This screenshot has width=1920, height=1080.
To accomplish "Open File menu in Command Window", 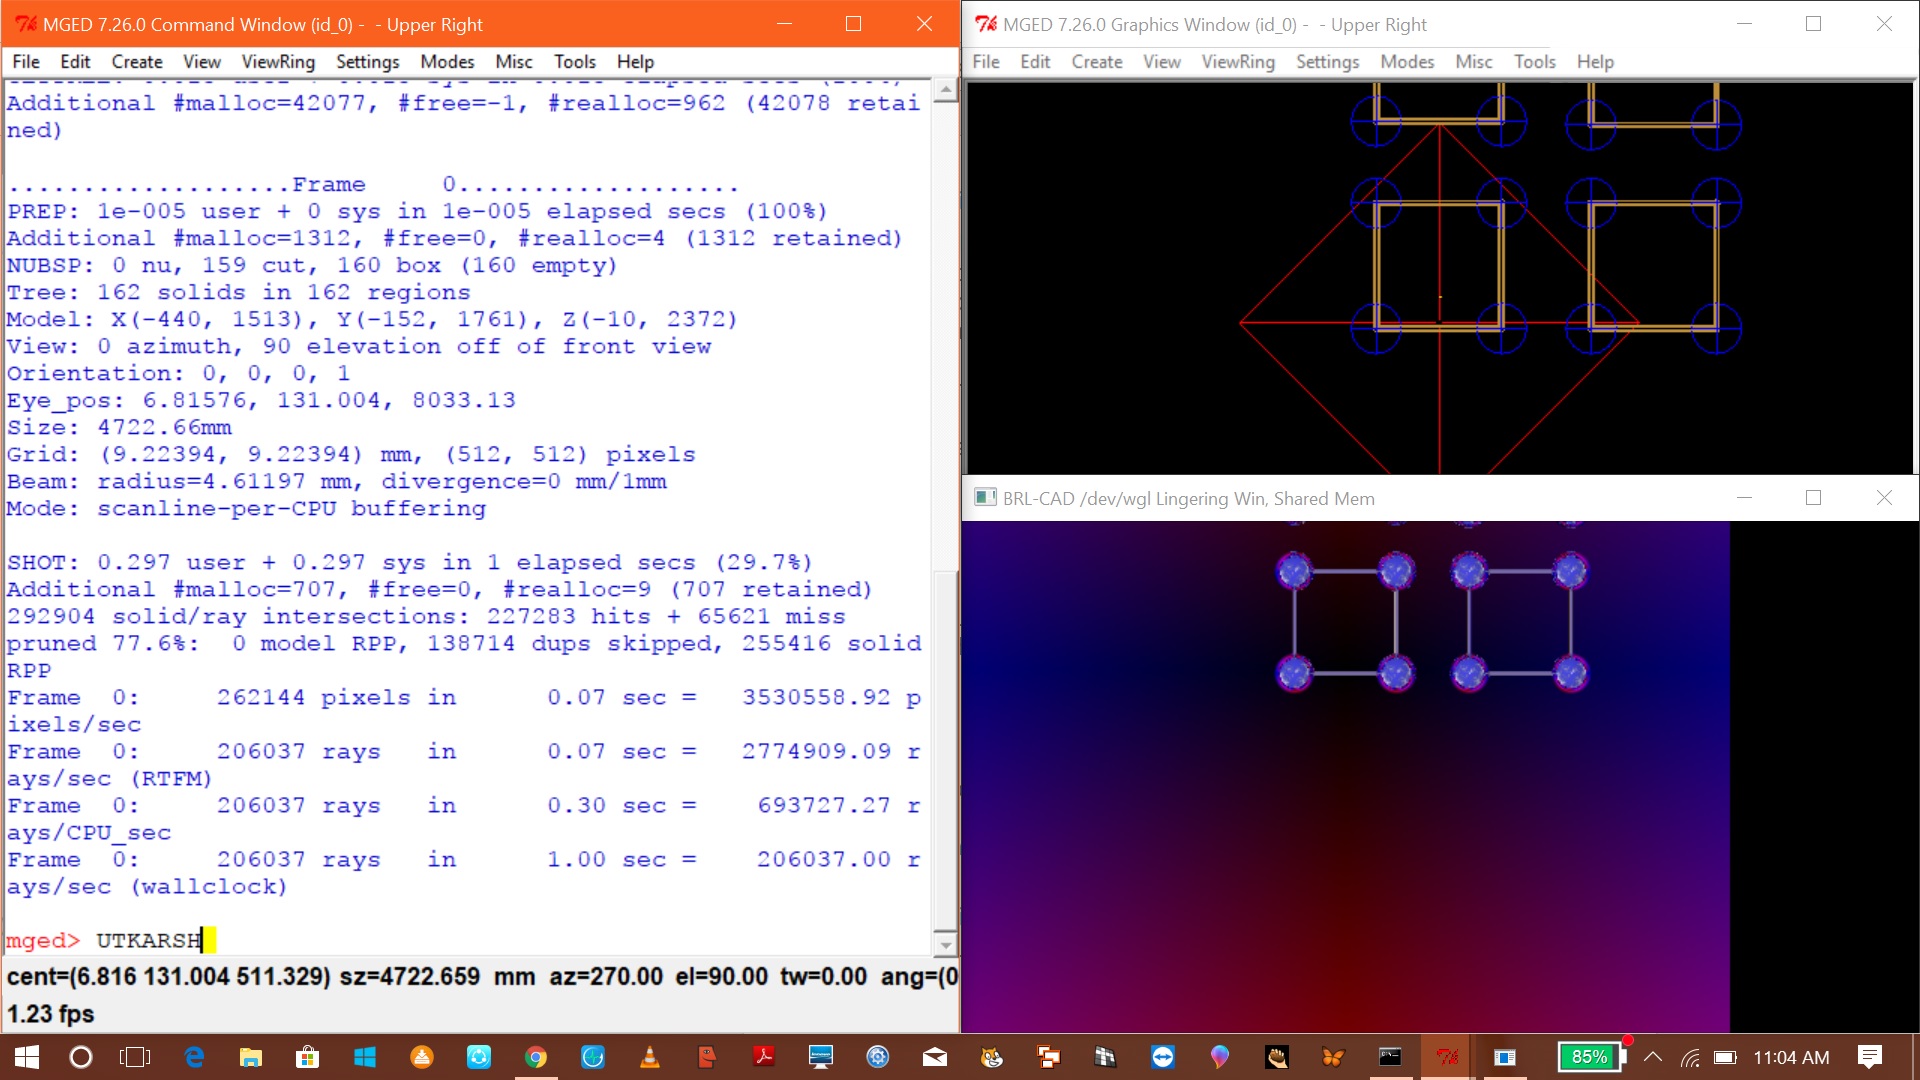I will point(26,62).
